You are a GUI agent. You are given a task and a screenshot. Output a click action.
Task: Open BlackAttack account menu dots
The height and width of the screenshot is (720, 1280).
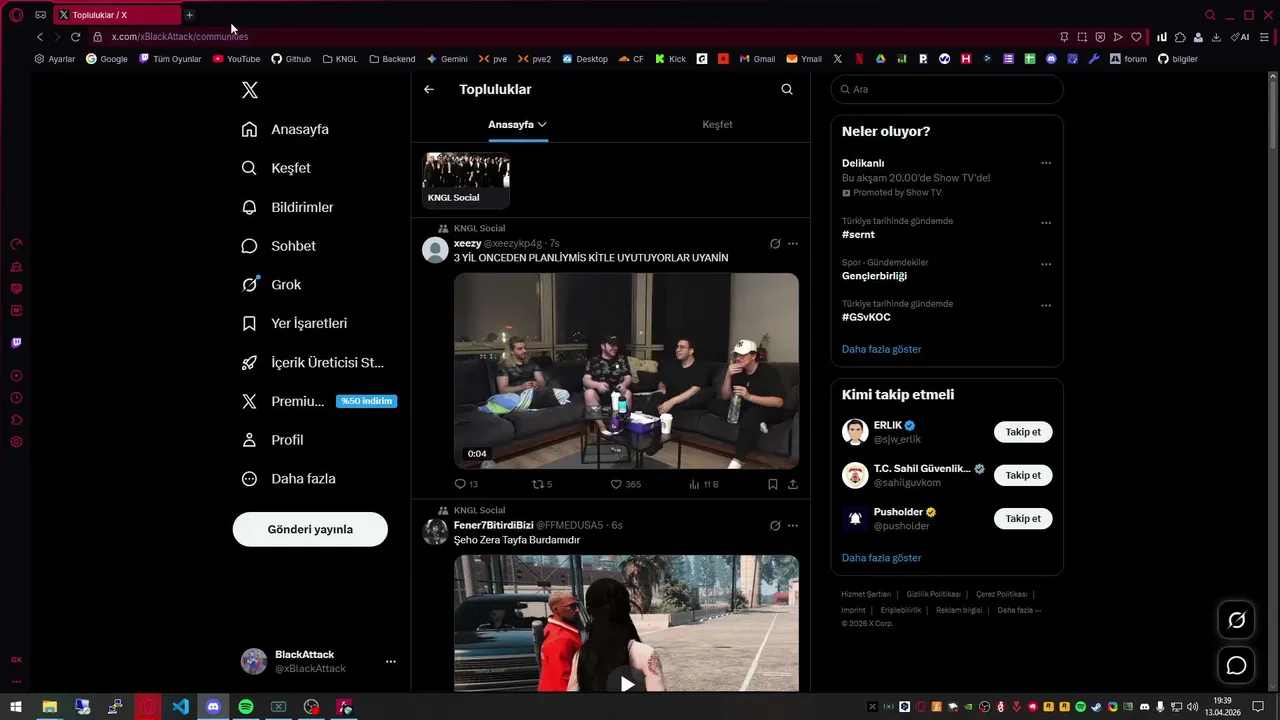(x=391, y=661)
